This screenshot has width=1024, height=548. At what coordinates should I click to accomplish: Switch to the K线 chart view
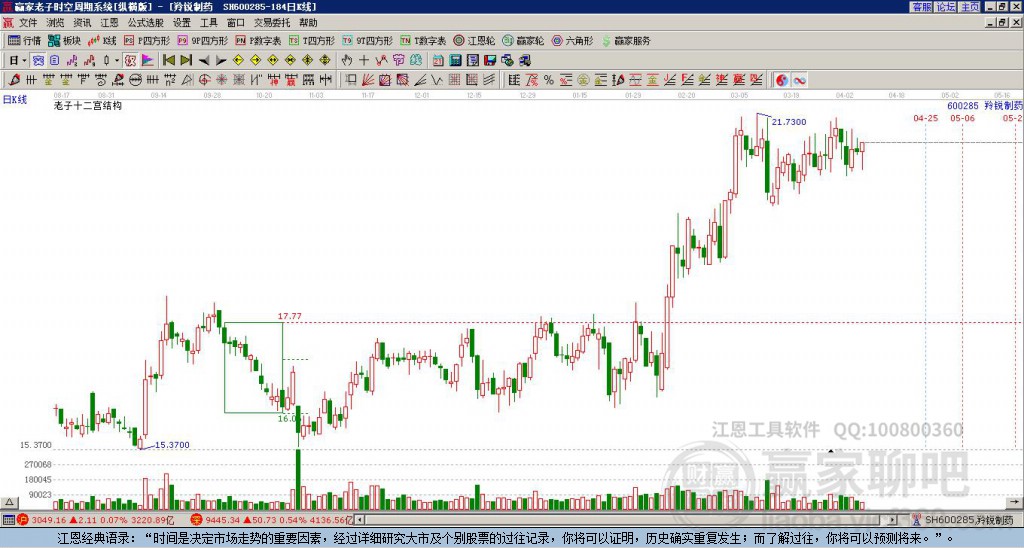pos(103,40)
